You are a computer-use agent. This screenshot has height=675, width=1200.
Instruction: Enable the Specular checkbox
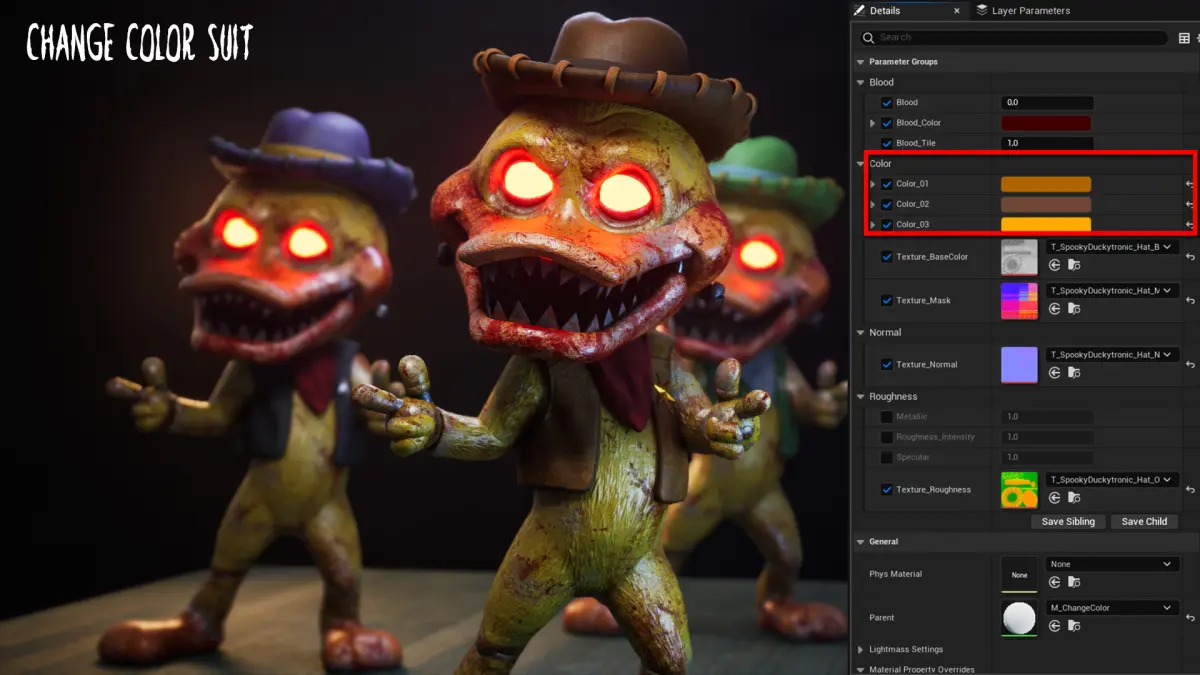886,457
